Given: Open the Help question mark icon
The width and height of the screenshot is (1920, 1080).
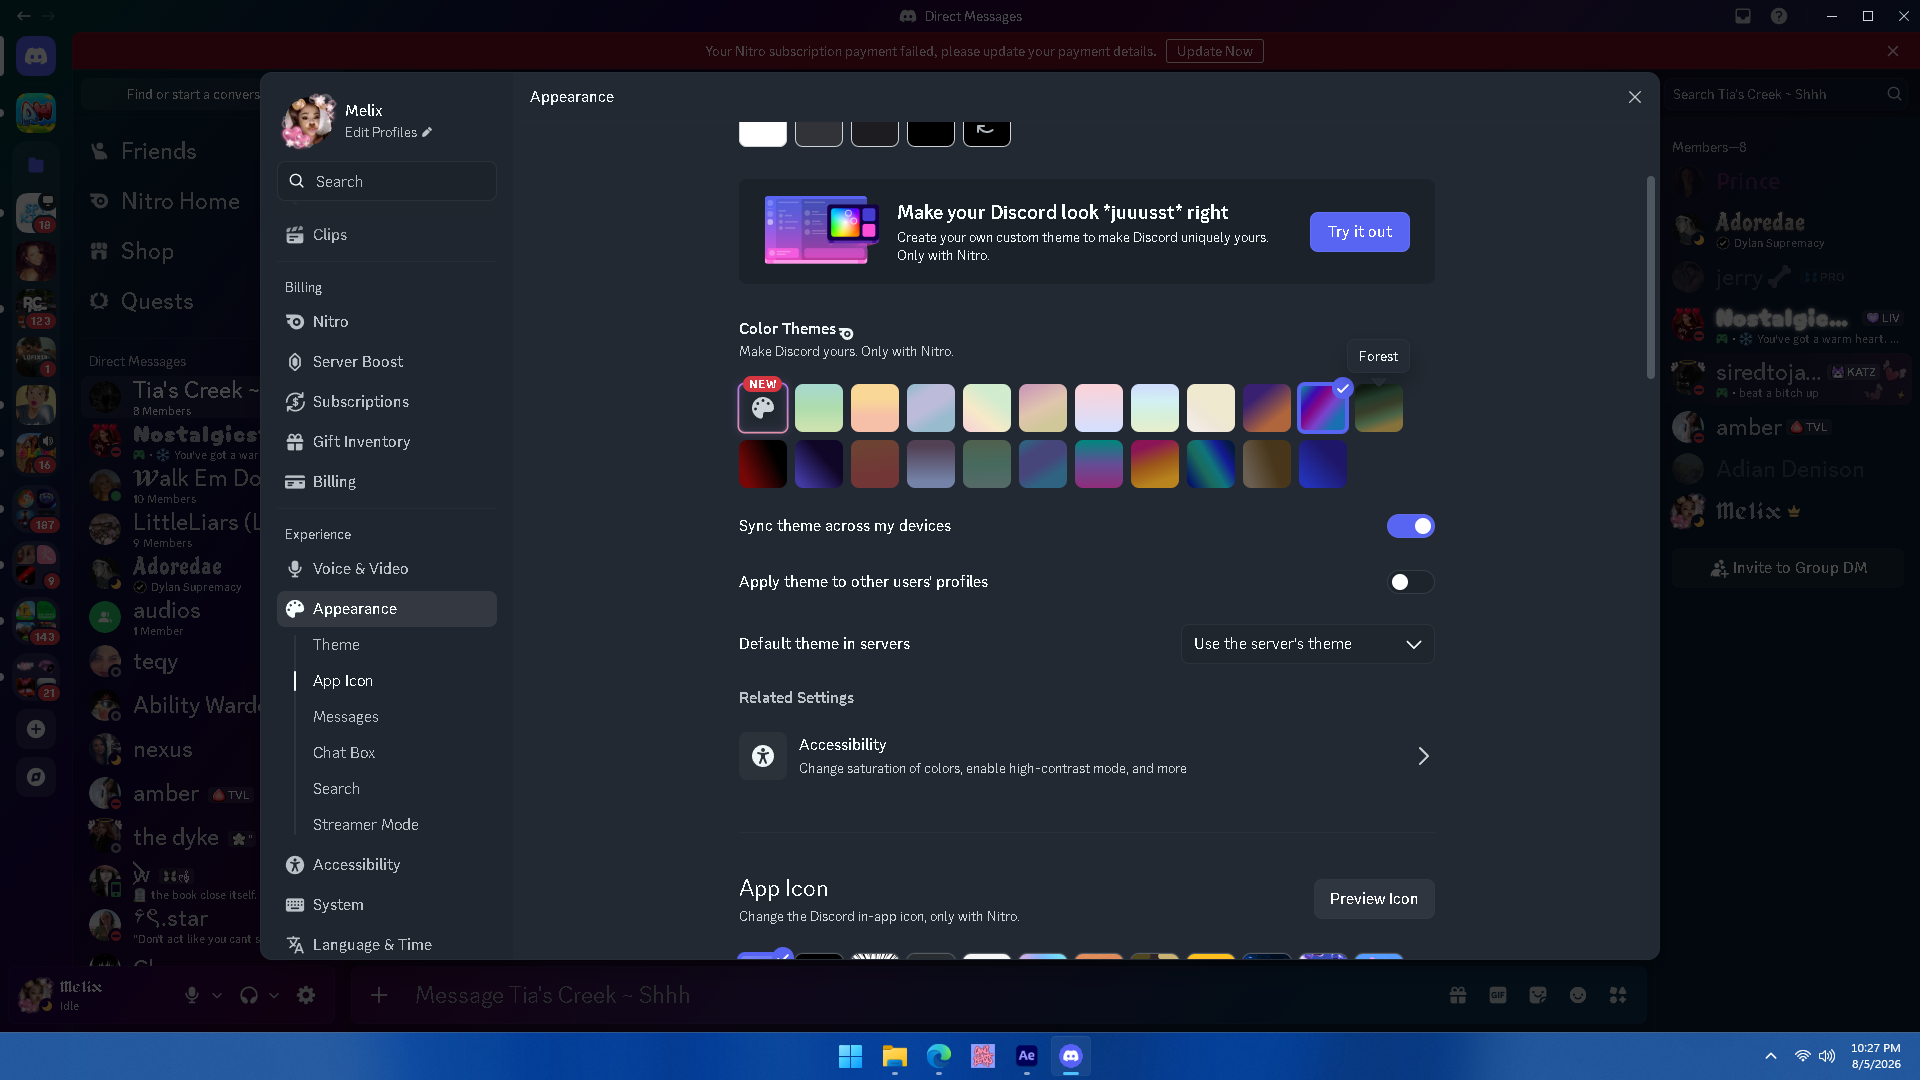Looking at the screenshot, I should point(1779,16).
